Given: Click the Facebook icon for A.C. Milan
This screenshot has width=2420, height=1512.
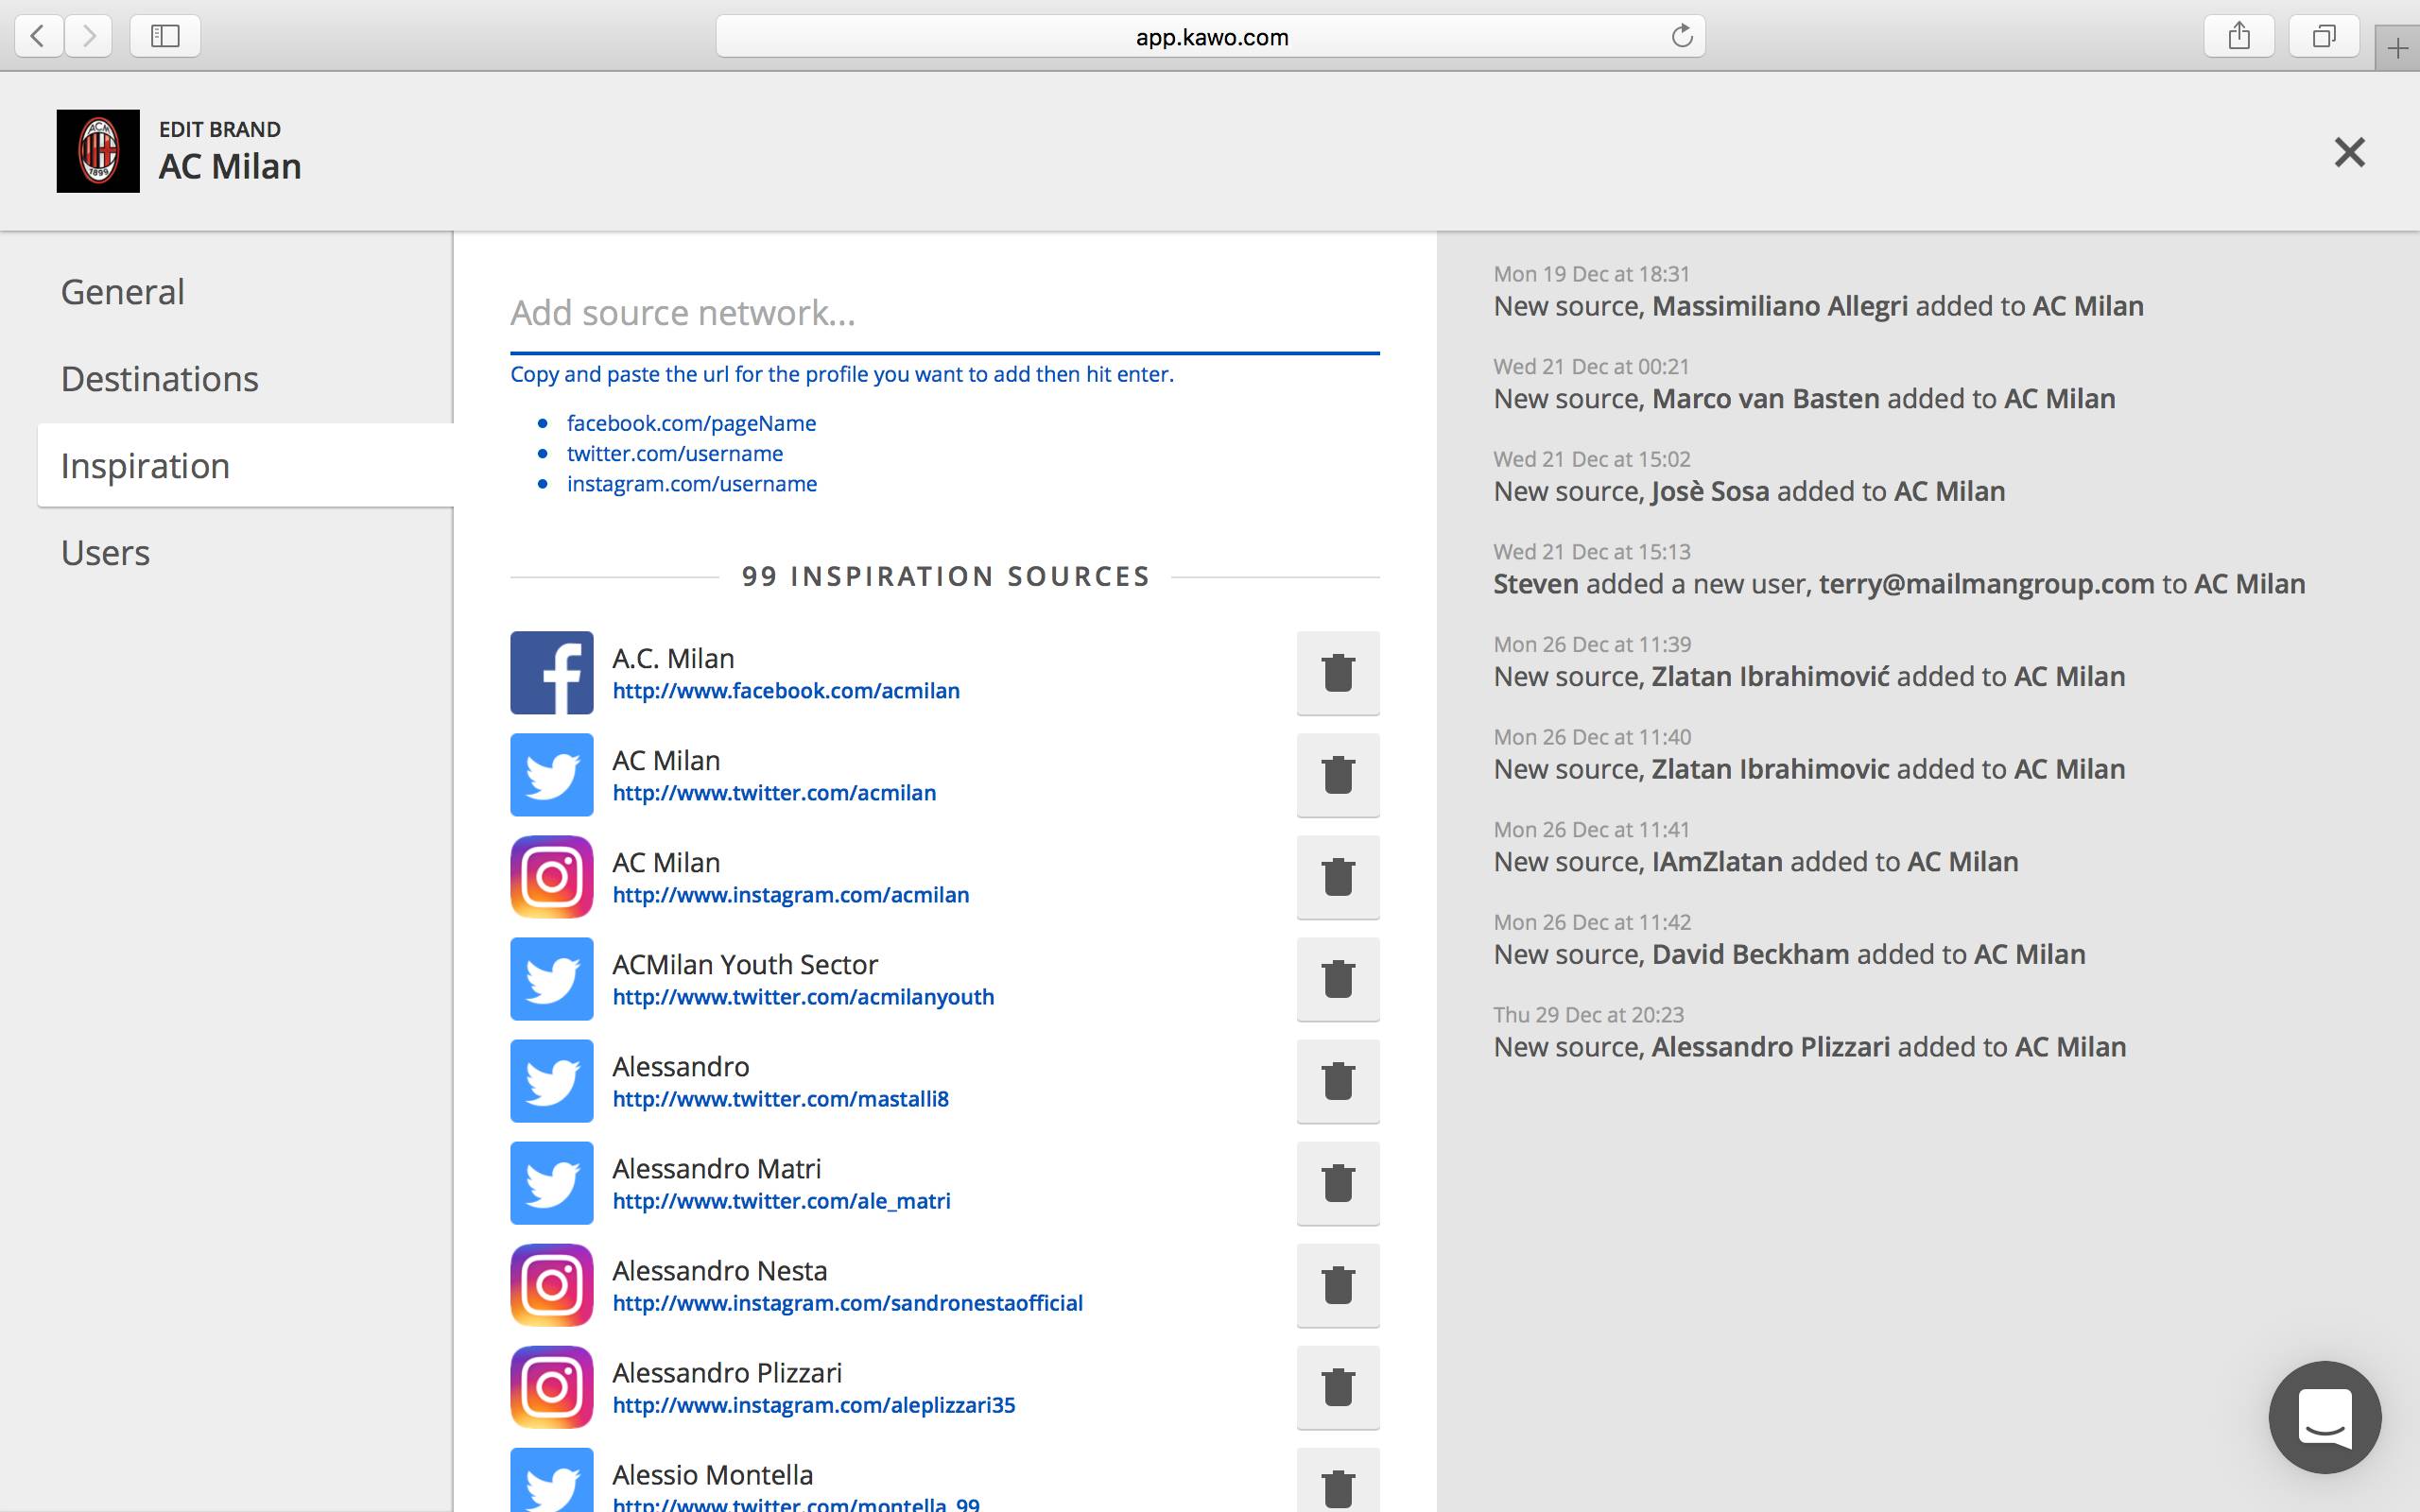Looking at the screenshot, I should click(x=551, y=673).
